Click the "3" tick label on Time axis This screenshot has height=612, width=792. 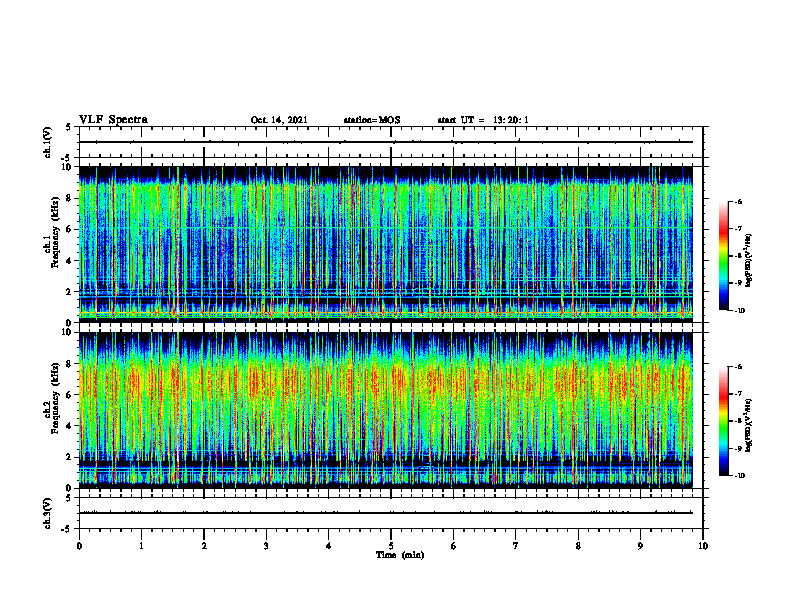[x=266, y=546]
